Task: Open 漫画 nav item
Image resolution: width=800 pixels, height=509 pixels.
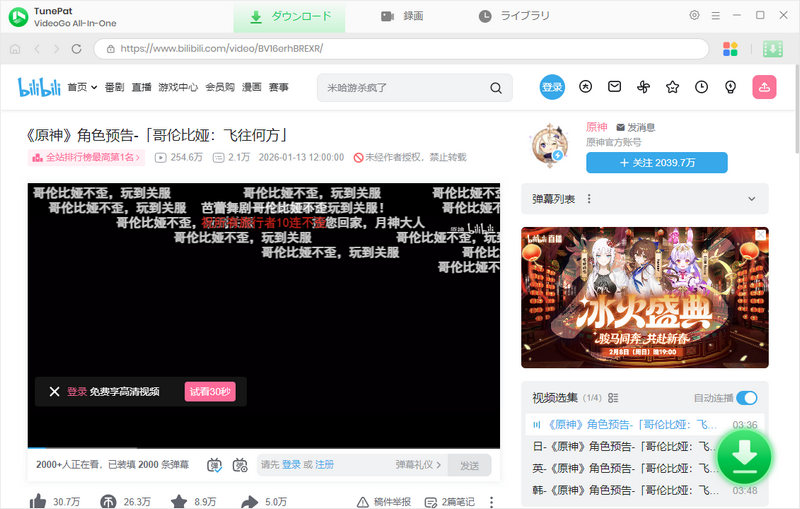Action: (x=252, y=87)
